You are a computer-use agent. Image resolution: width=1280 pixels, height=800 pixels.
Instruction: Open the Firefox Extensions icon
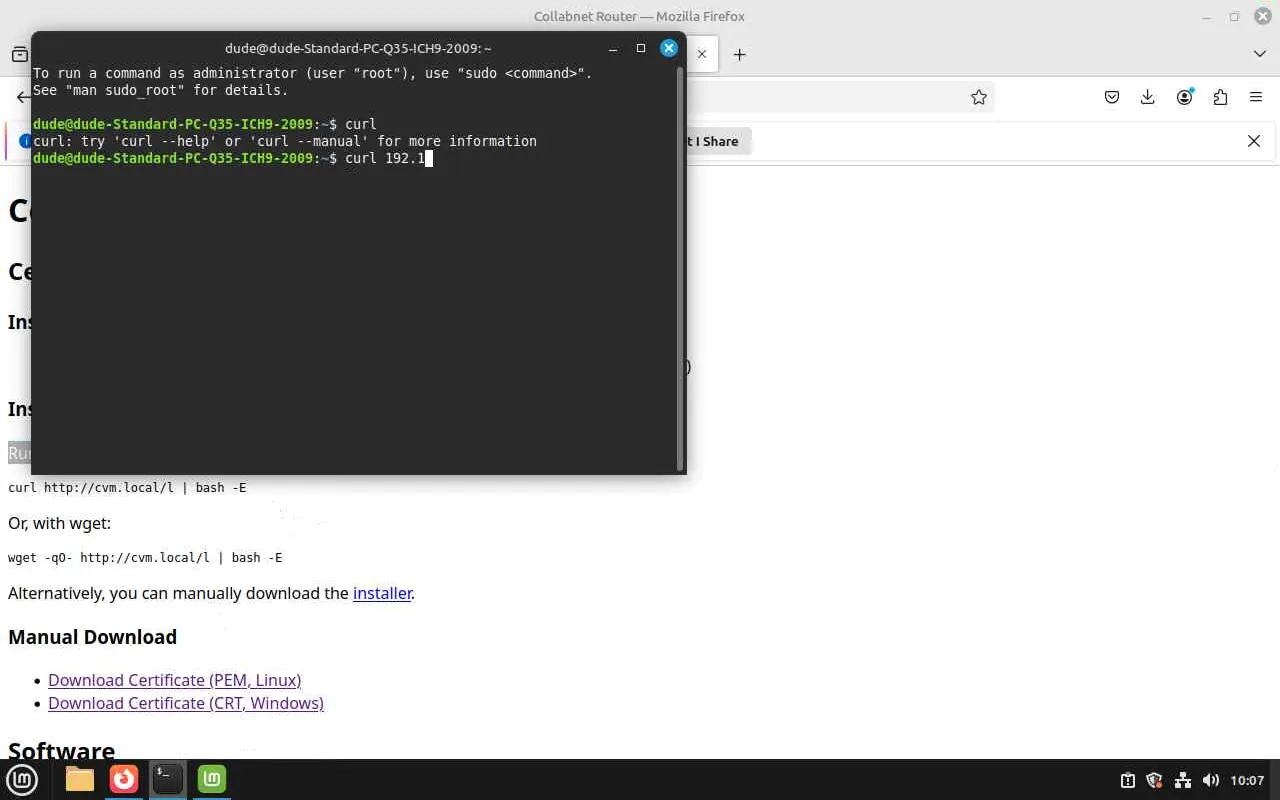tap(1220, 97)
